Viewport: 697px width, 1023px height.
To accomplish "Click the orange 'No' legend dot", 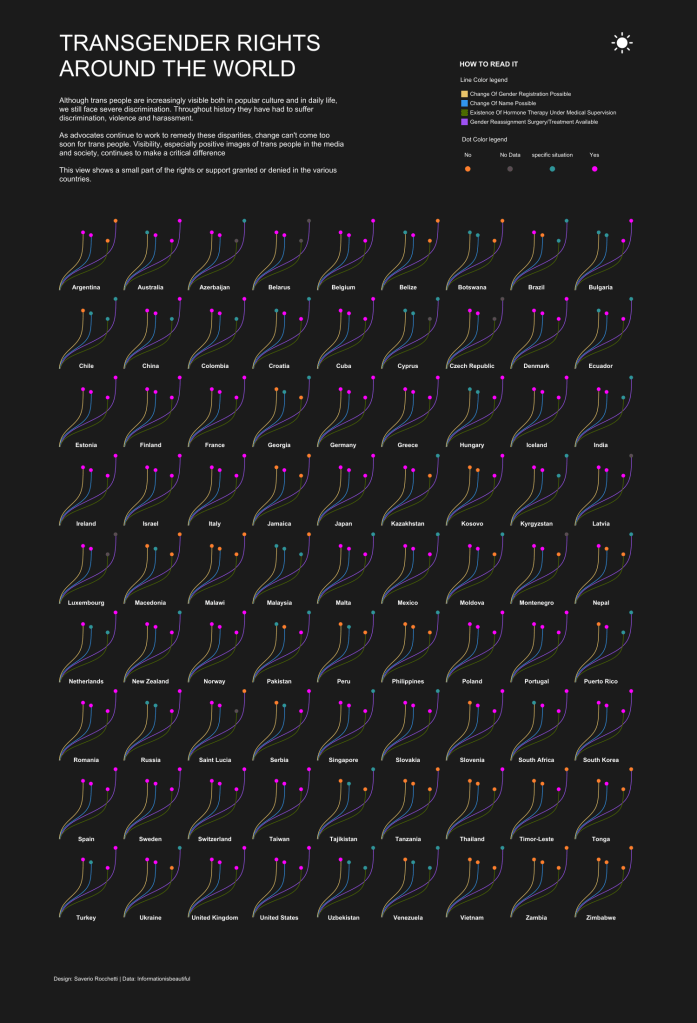I will (468, 170).
